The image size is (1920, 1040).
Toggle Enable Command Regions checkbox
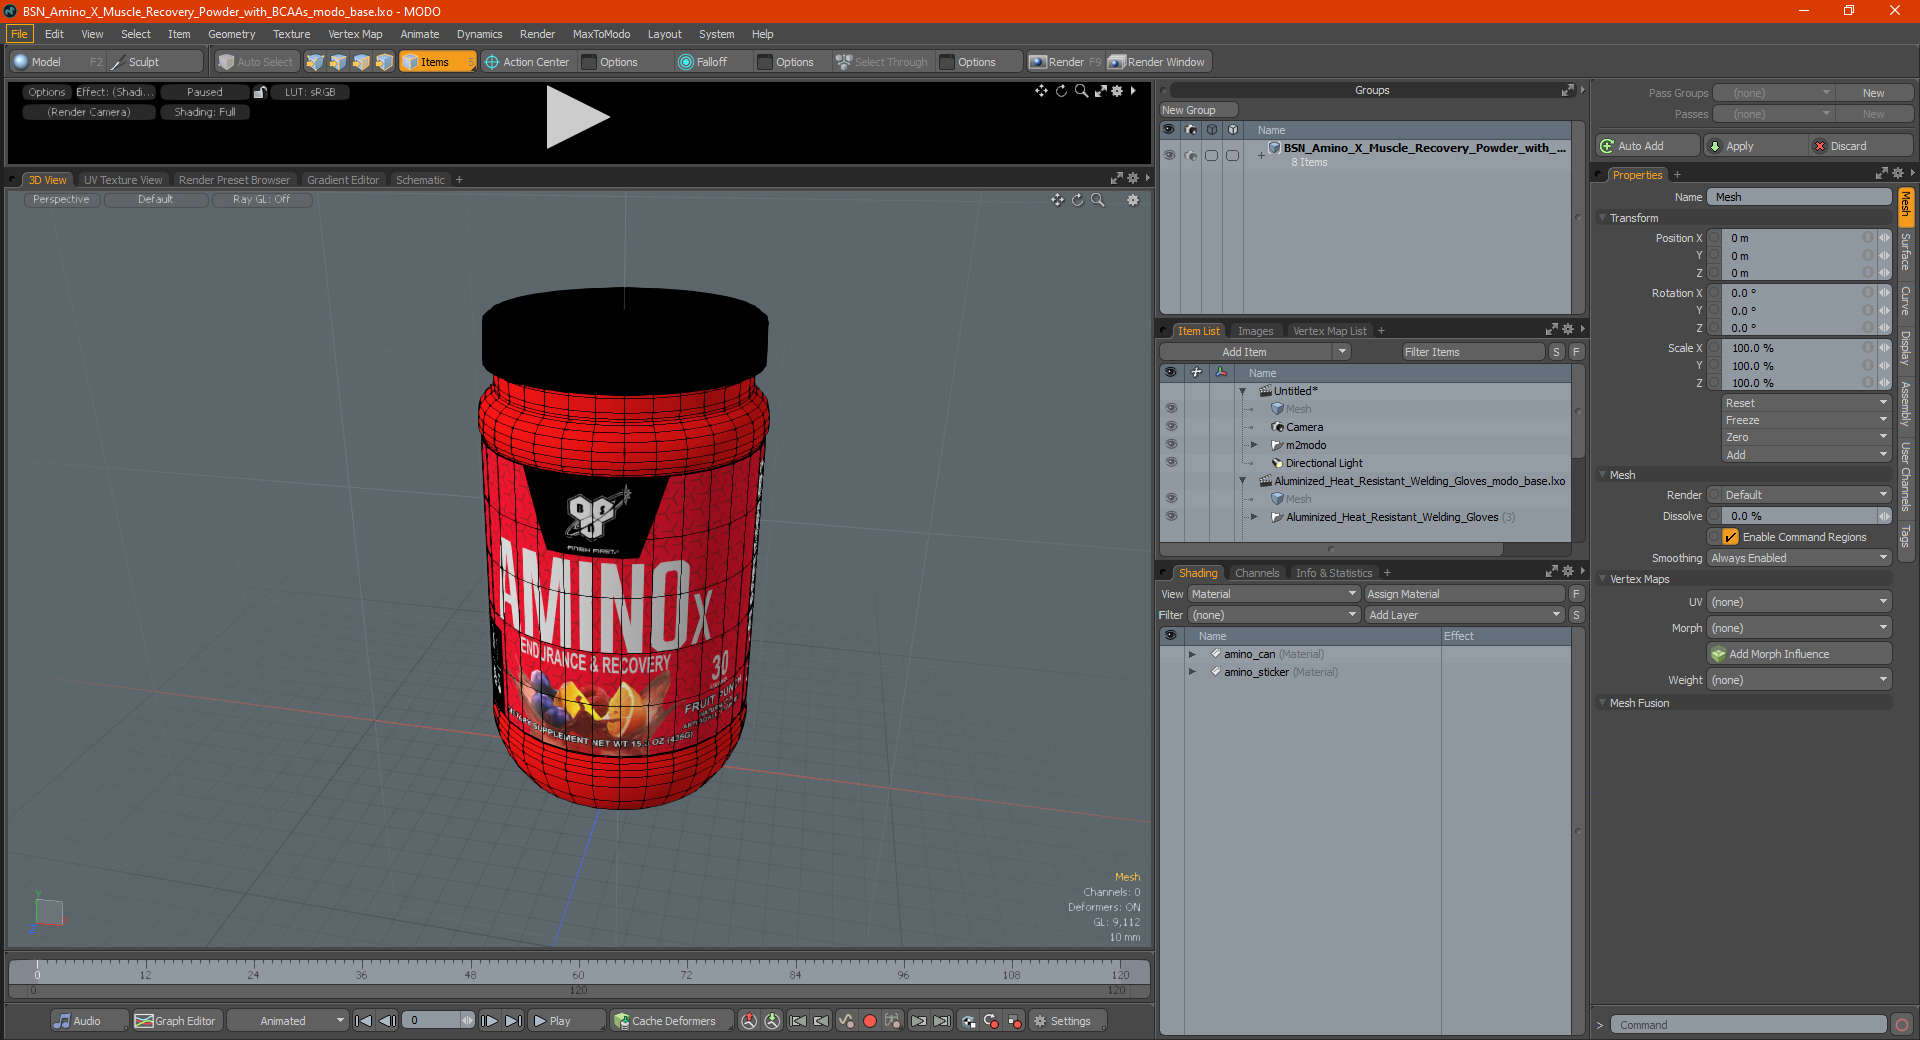point(1731,537)
